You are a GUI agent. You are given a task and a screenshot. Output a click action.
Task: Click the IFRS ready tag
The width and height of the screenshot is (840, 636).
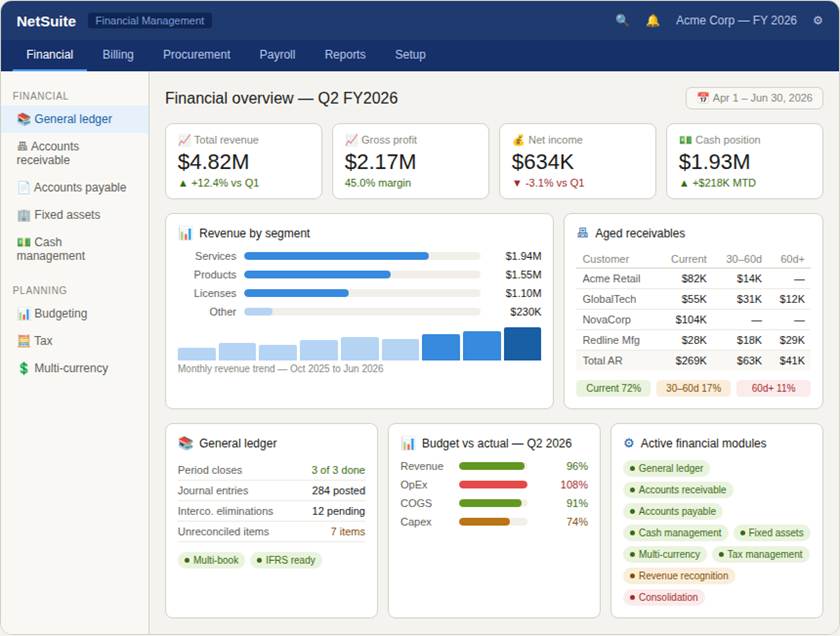pyautogui.click(x=286, y=560)
